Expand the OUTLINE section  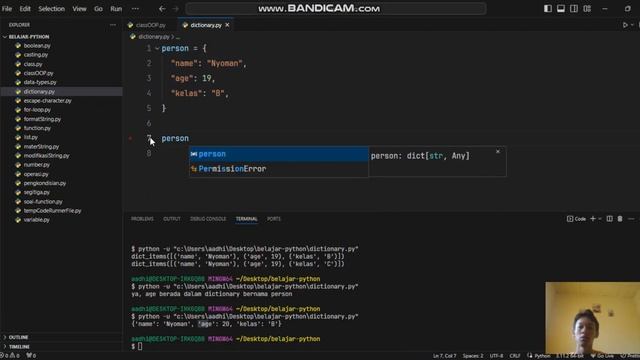(18, 338)
